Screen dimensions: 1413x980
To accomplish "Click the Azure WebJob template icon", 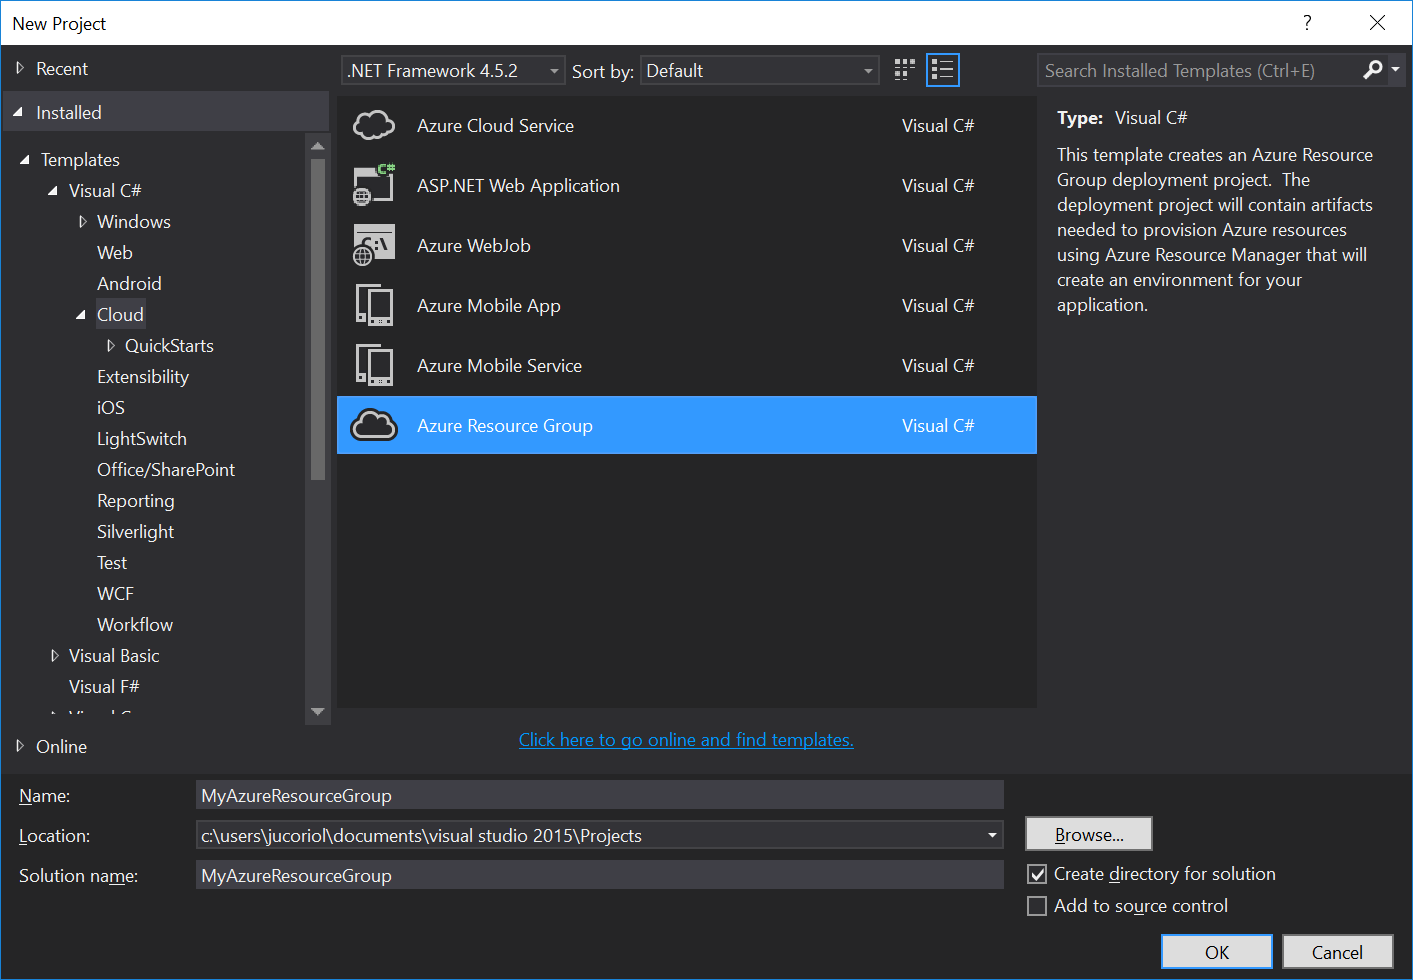I will 374,245.
